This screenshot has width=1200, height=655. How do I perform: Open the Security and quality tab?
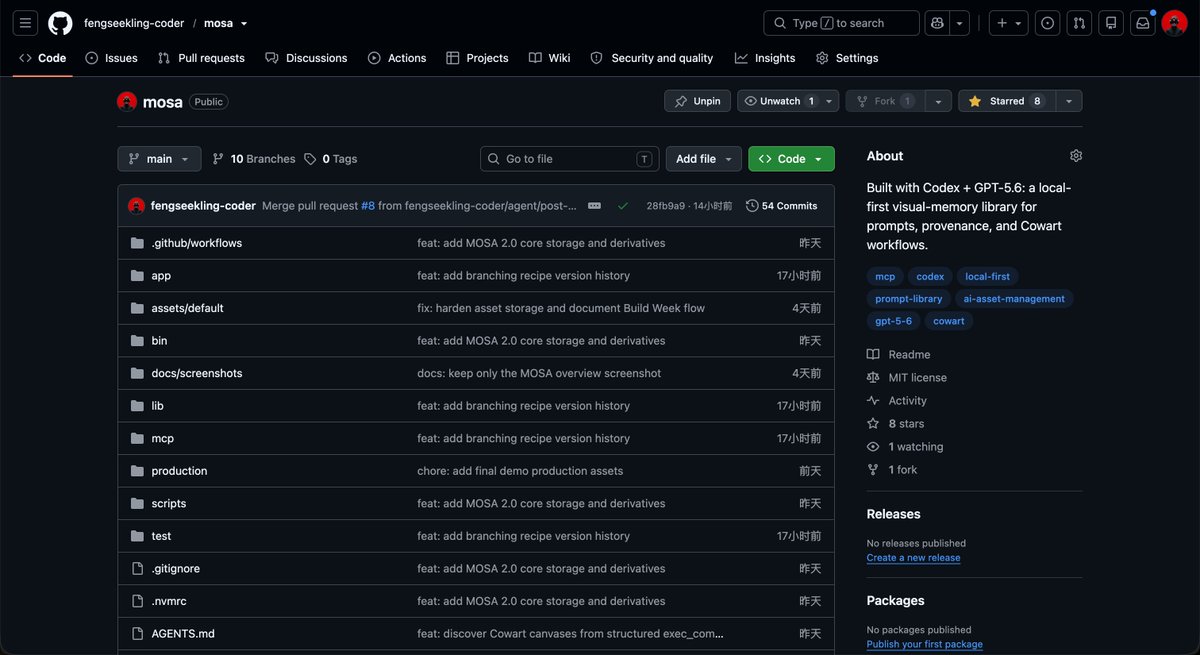(x=652, y=58)
